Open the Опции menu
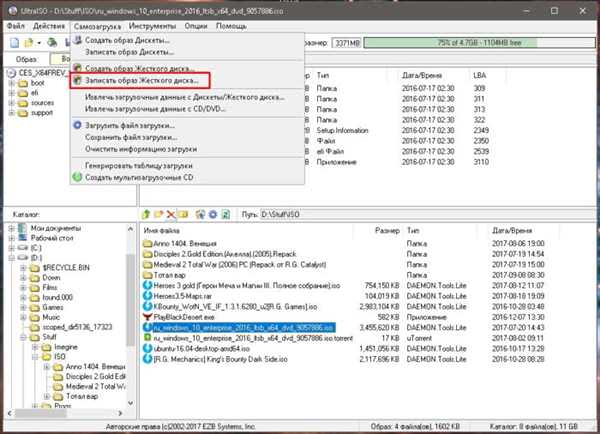 (196, 26)
